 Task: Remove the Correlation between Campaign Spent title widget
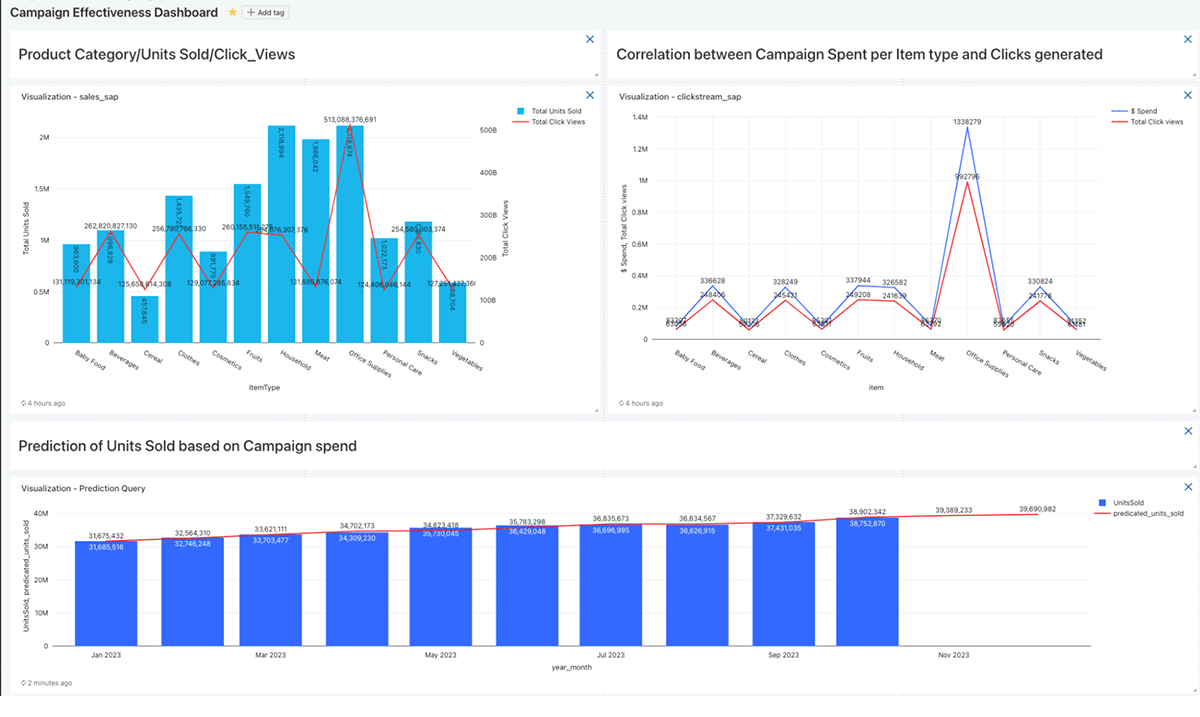coord(1188,39)
